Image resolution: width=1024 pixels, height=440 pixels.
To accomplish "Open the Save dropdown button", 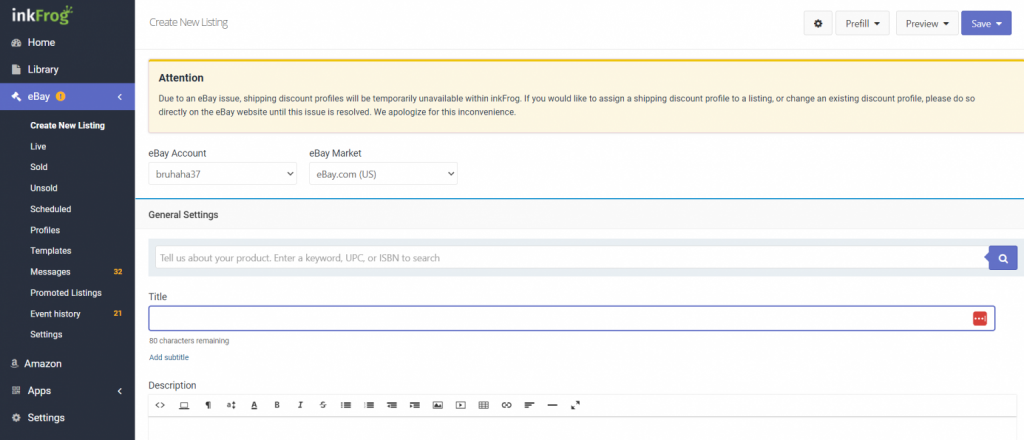I will pyautogui.click(x=986, y=24).
